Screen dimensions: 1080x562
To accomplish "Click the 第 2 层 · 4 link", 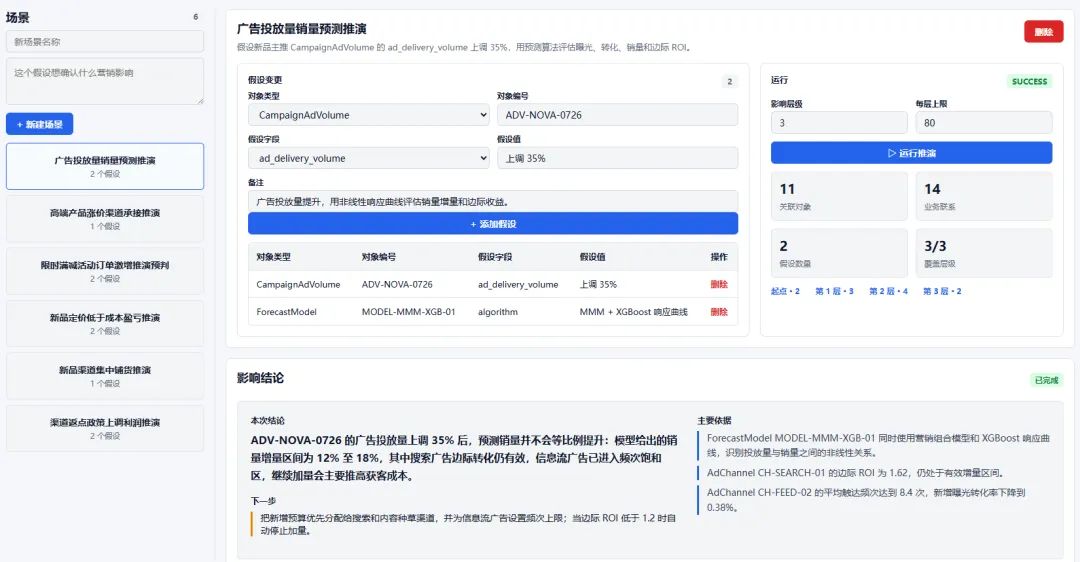I will click(x=889, y=291).
